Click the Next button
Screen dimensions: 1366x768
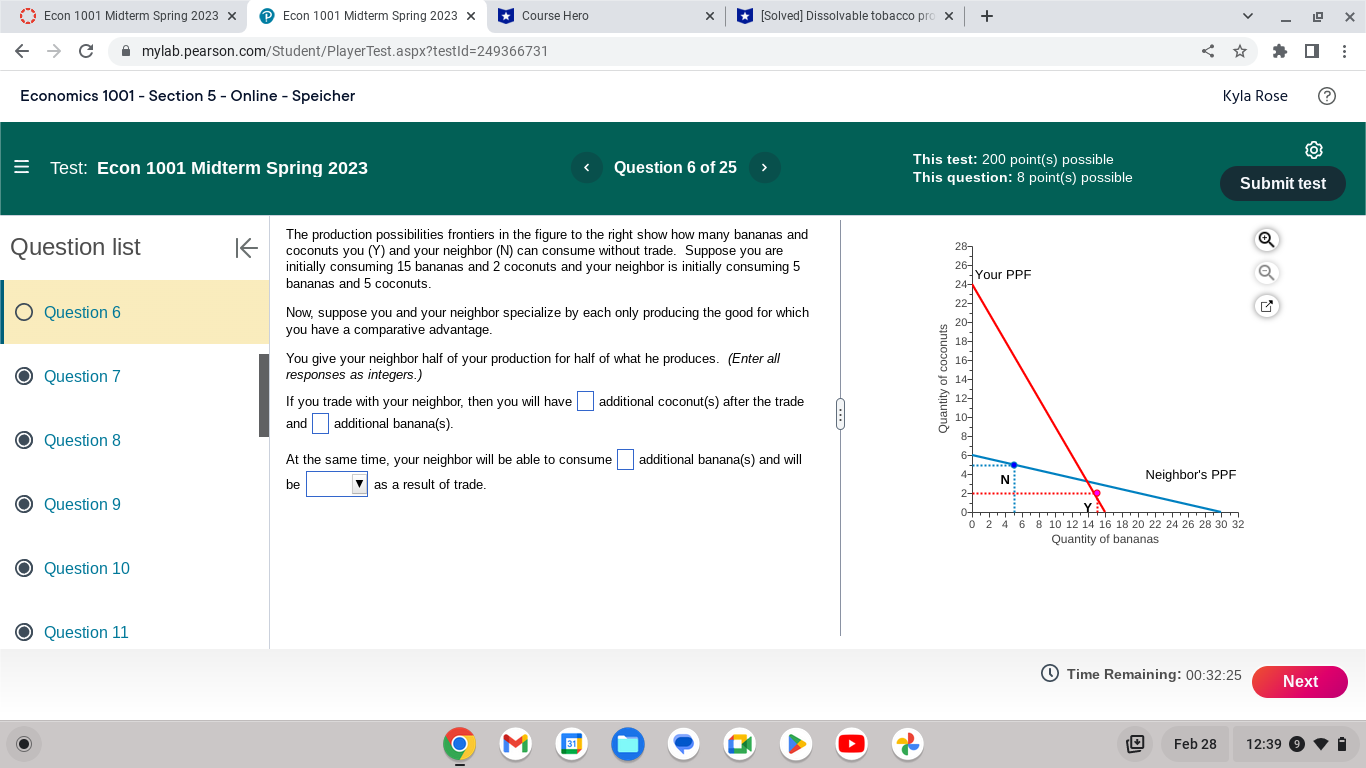1300,681
